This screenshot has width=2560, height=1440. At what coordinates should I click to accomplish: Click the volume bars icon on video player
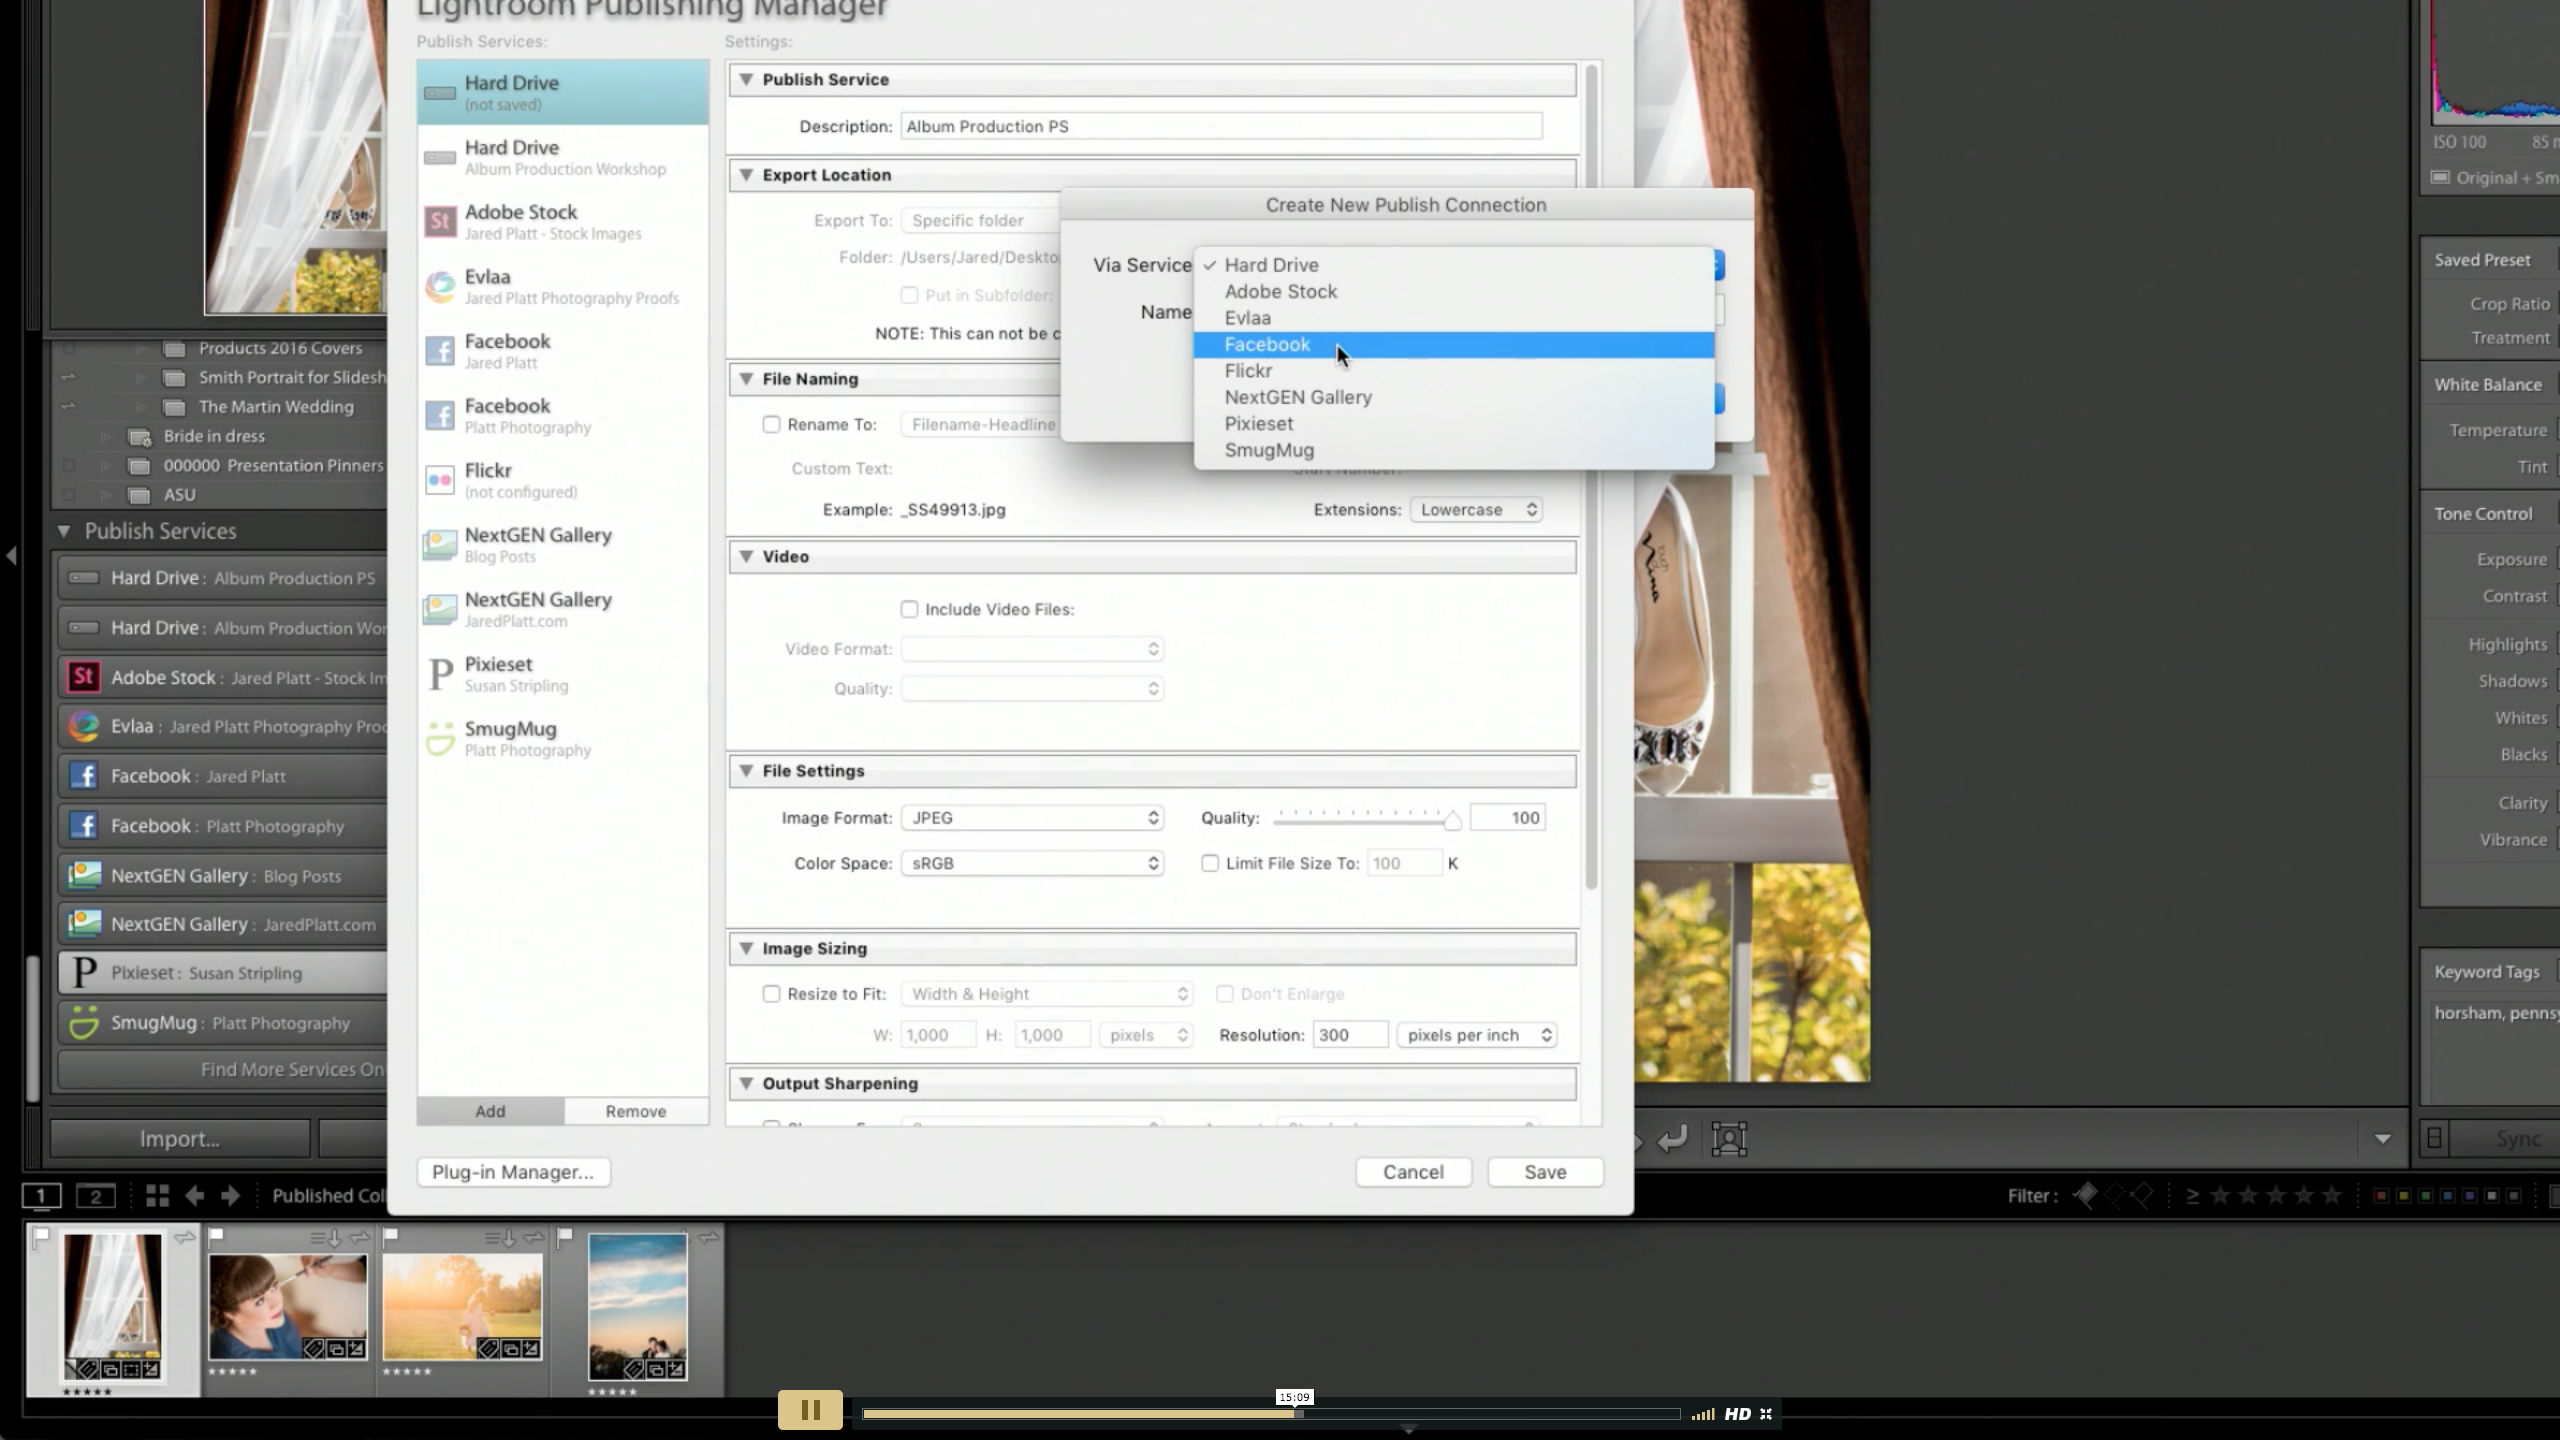click(1703, 1414)
